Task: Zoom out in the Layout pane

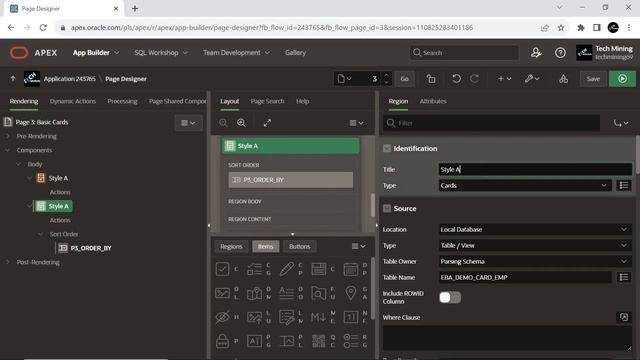Action: click(x=223, y=123)
